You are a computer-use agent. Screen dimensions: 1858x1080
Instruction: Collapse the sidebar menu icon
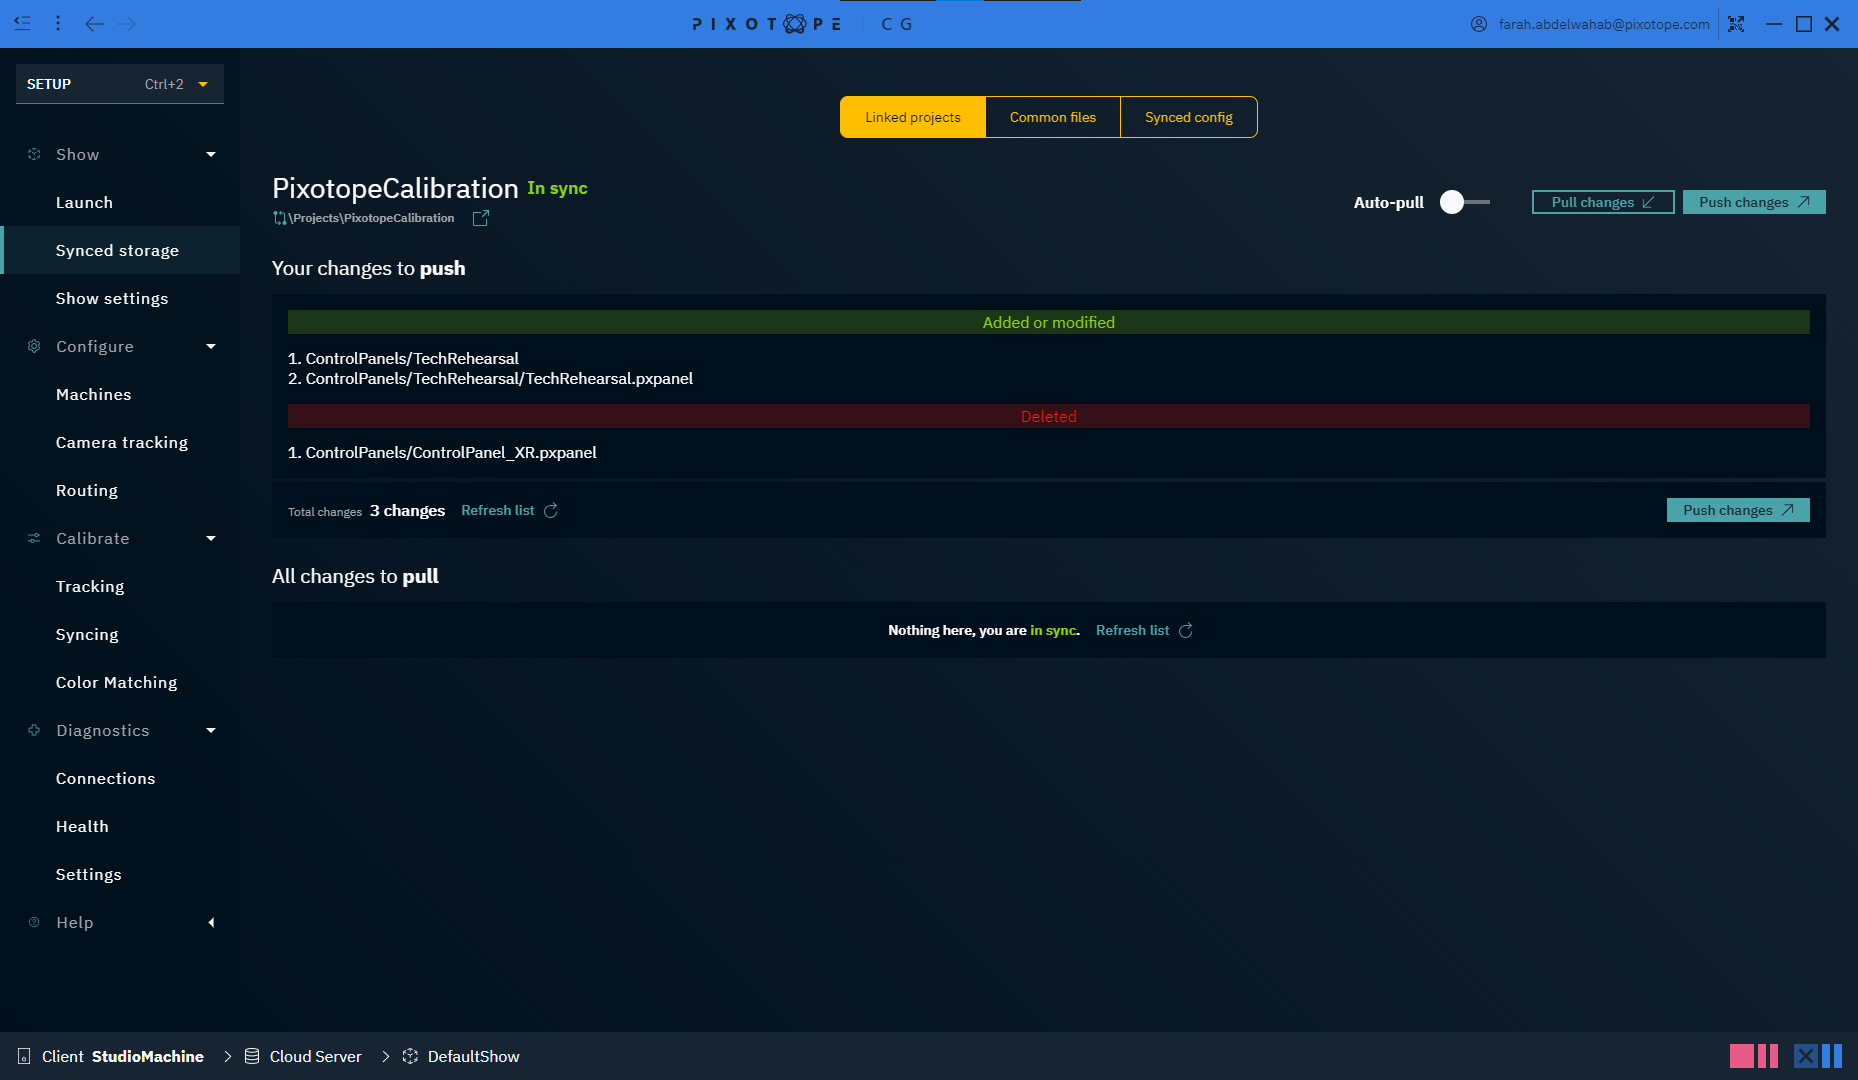pyautogui.click(x=22, y=23)
